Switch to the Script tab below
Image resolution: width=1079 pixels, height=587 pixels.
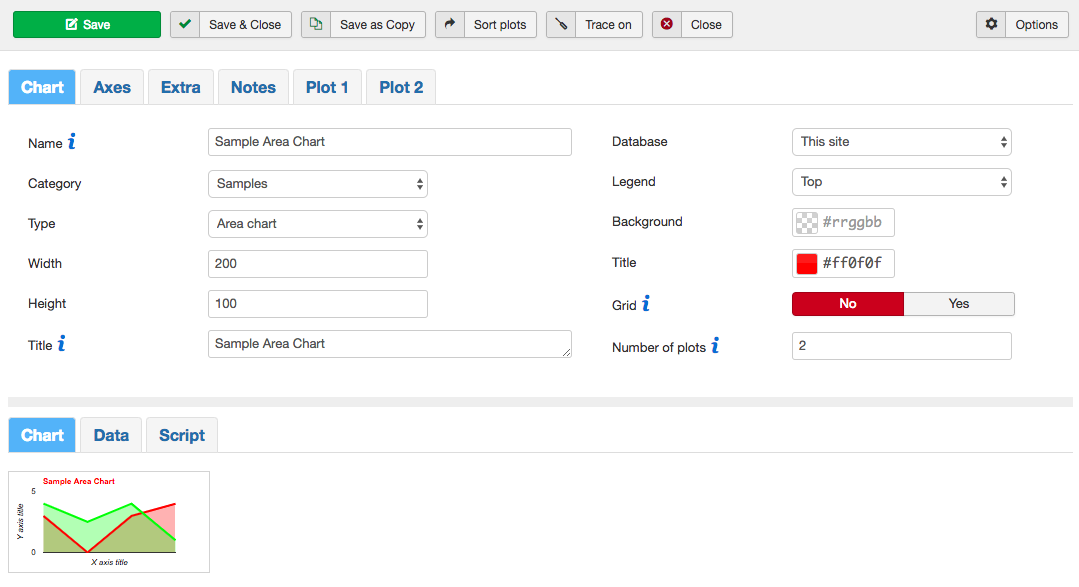(x=181, y=436)
